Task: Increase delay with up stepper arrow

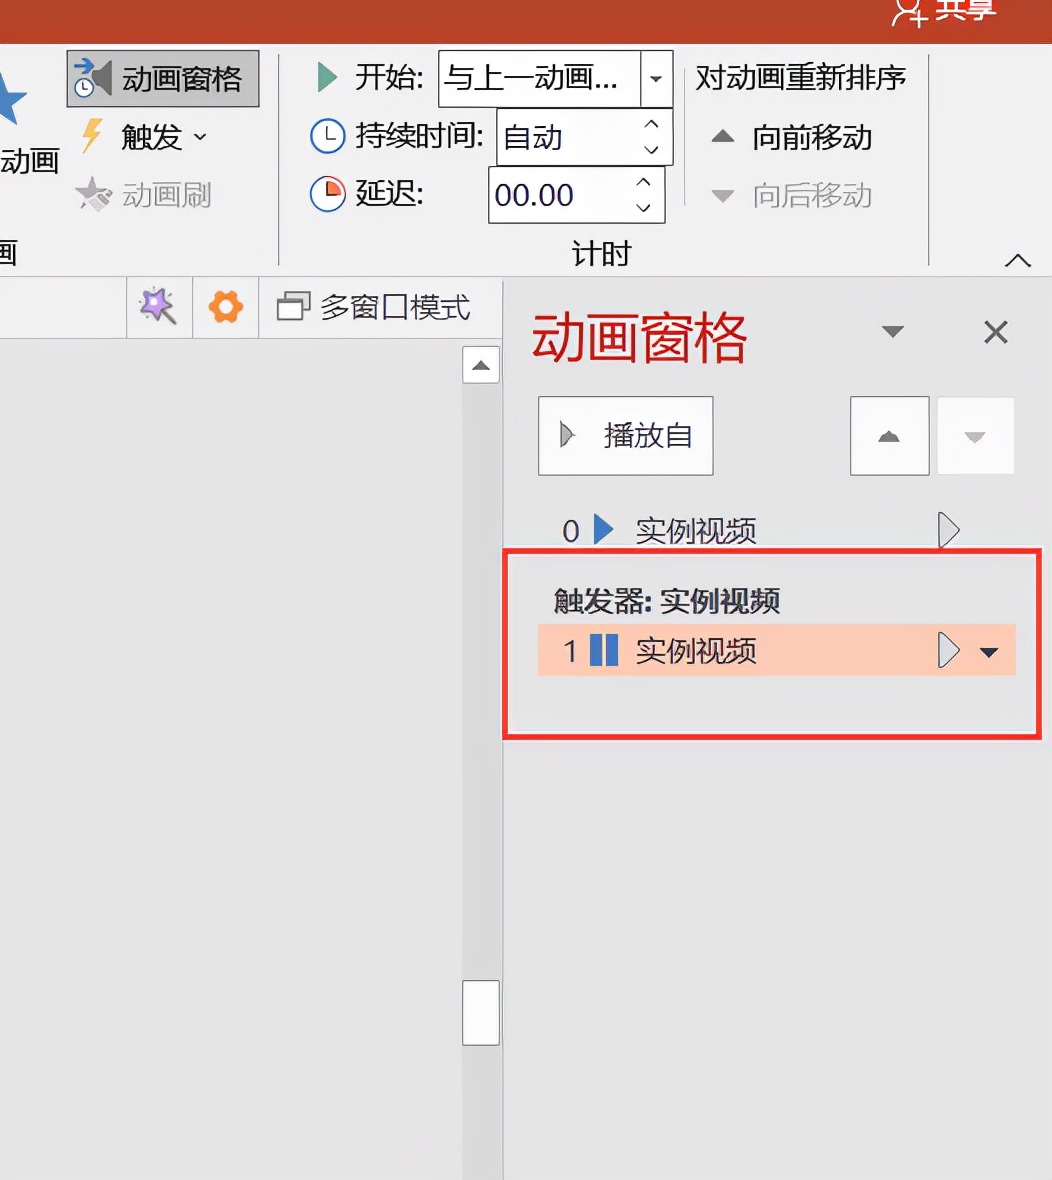Action: coord(643,182)
